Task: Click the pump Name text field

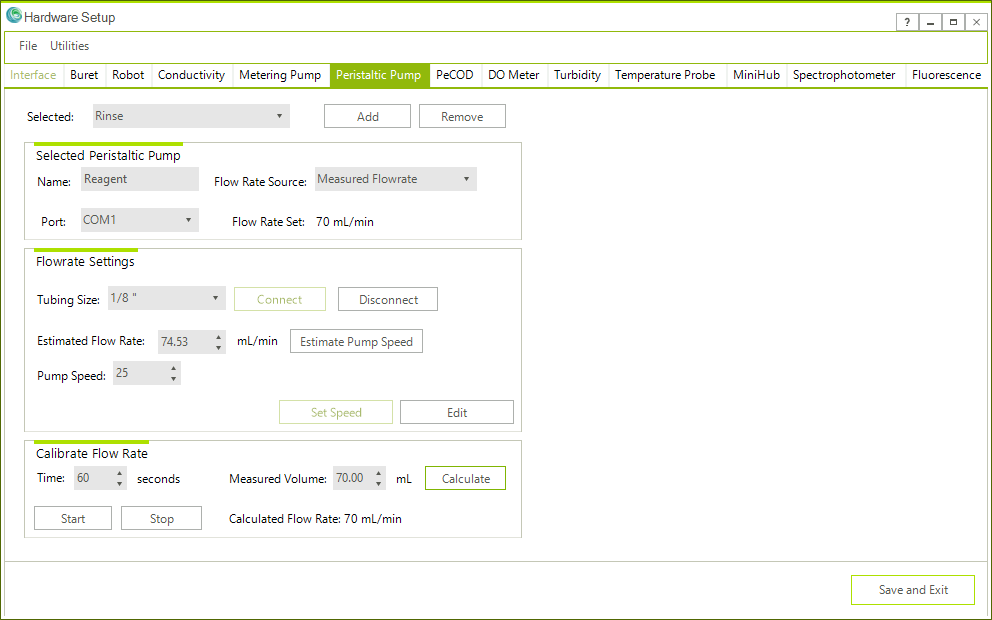Action: coord(139,179)
